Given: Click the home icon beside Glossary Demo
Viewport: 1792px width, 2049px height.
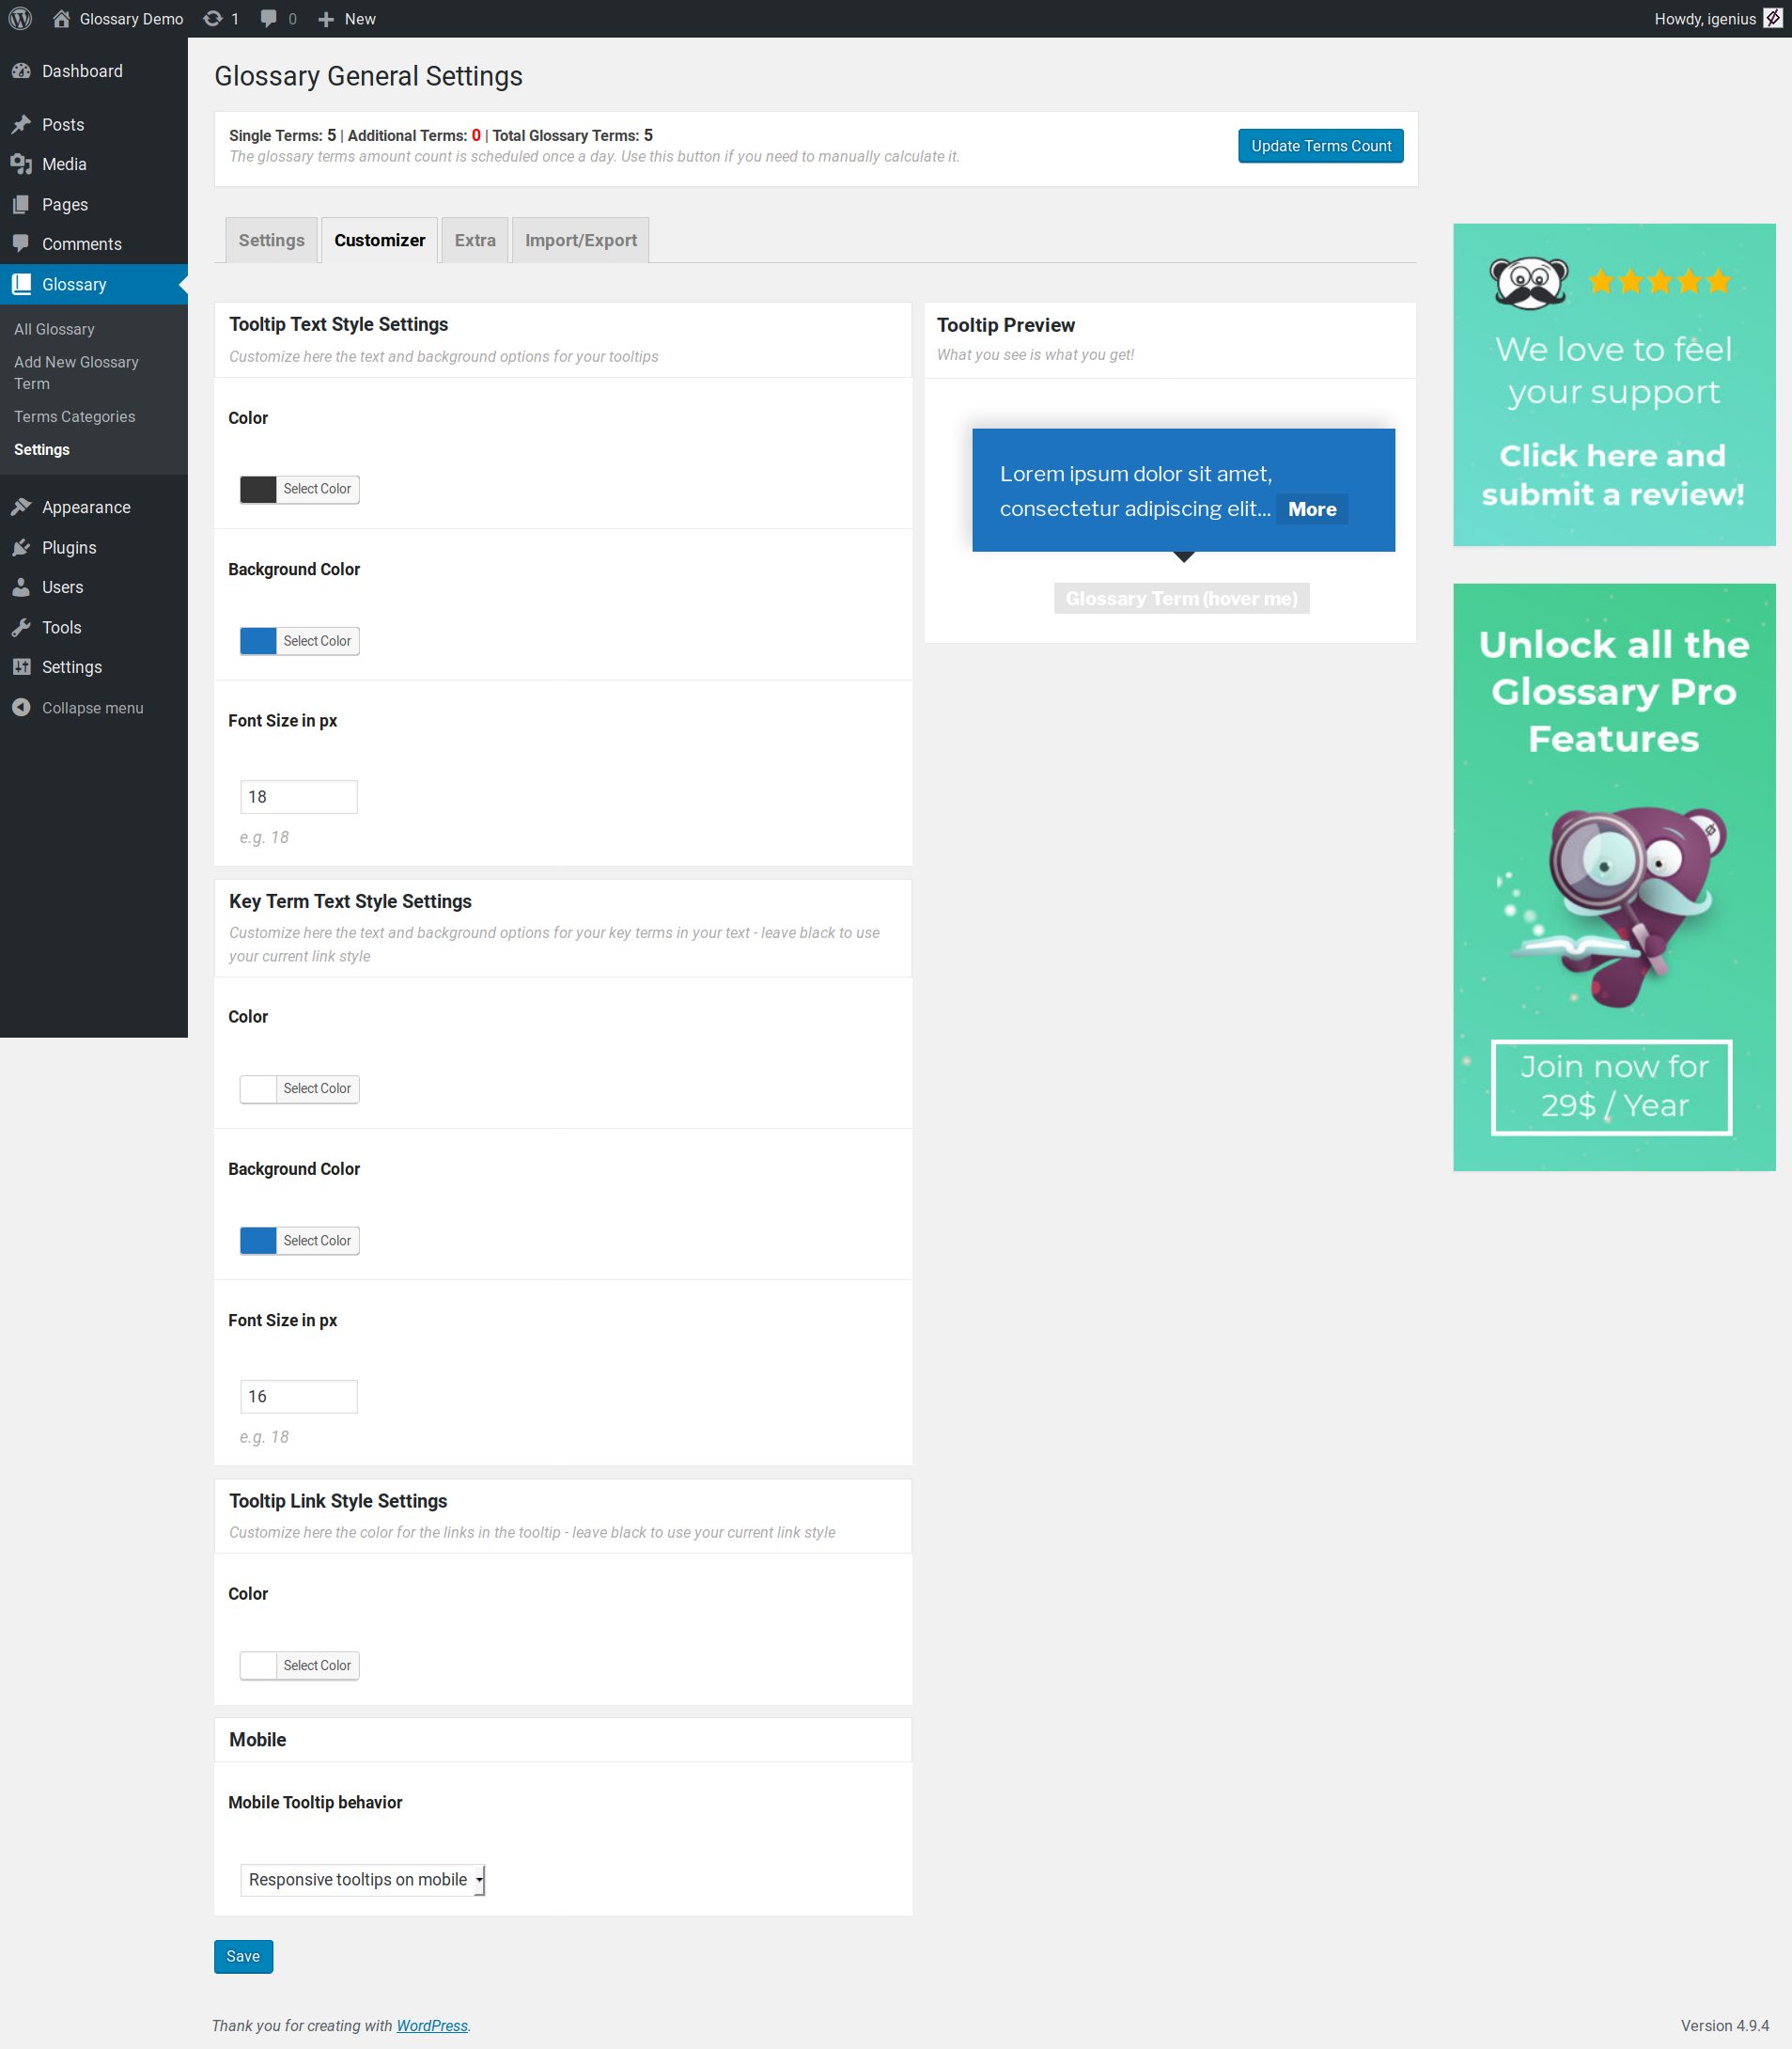Looking at the screenshot, I should [61, 18].
